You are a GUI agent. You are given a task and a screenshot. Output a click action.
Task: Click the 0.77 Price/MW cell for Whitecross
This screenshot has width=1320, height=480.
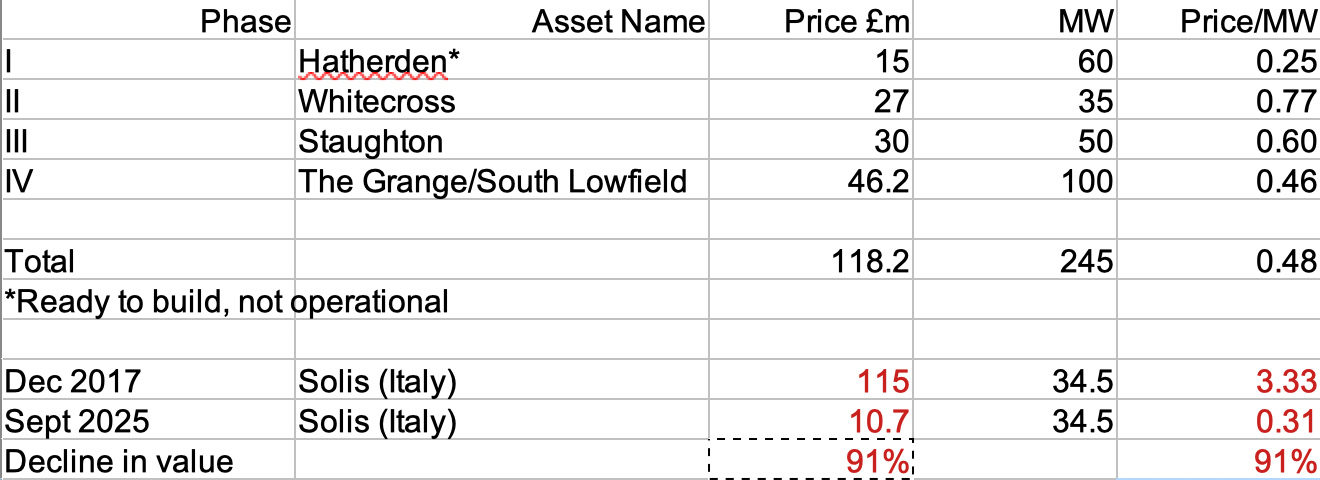click(1287, 102)
